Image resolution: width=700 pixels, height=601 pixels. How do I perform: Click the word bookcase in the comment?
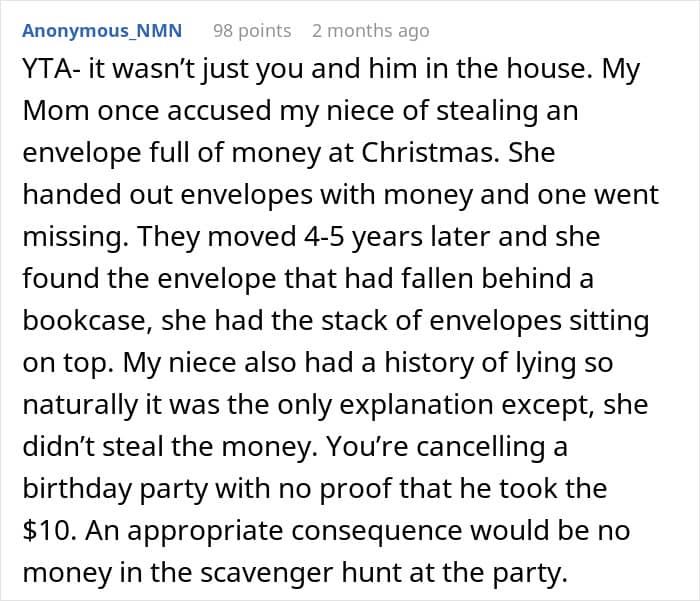pyautogui.click(x=80, y=322)
